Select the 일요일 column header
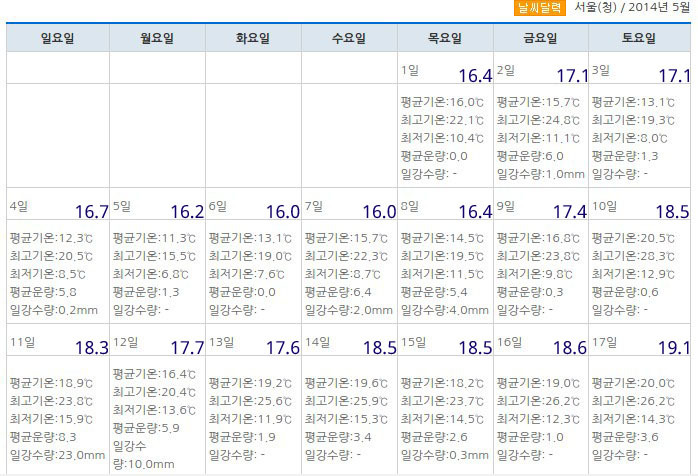The width and height of the screenshot is (698, 476). 57,38
